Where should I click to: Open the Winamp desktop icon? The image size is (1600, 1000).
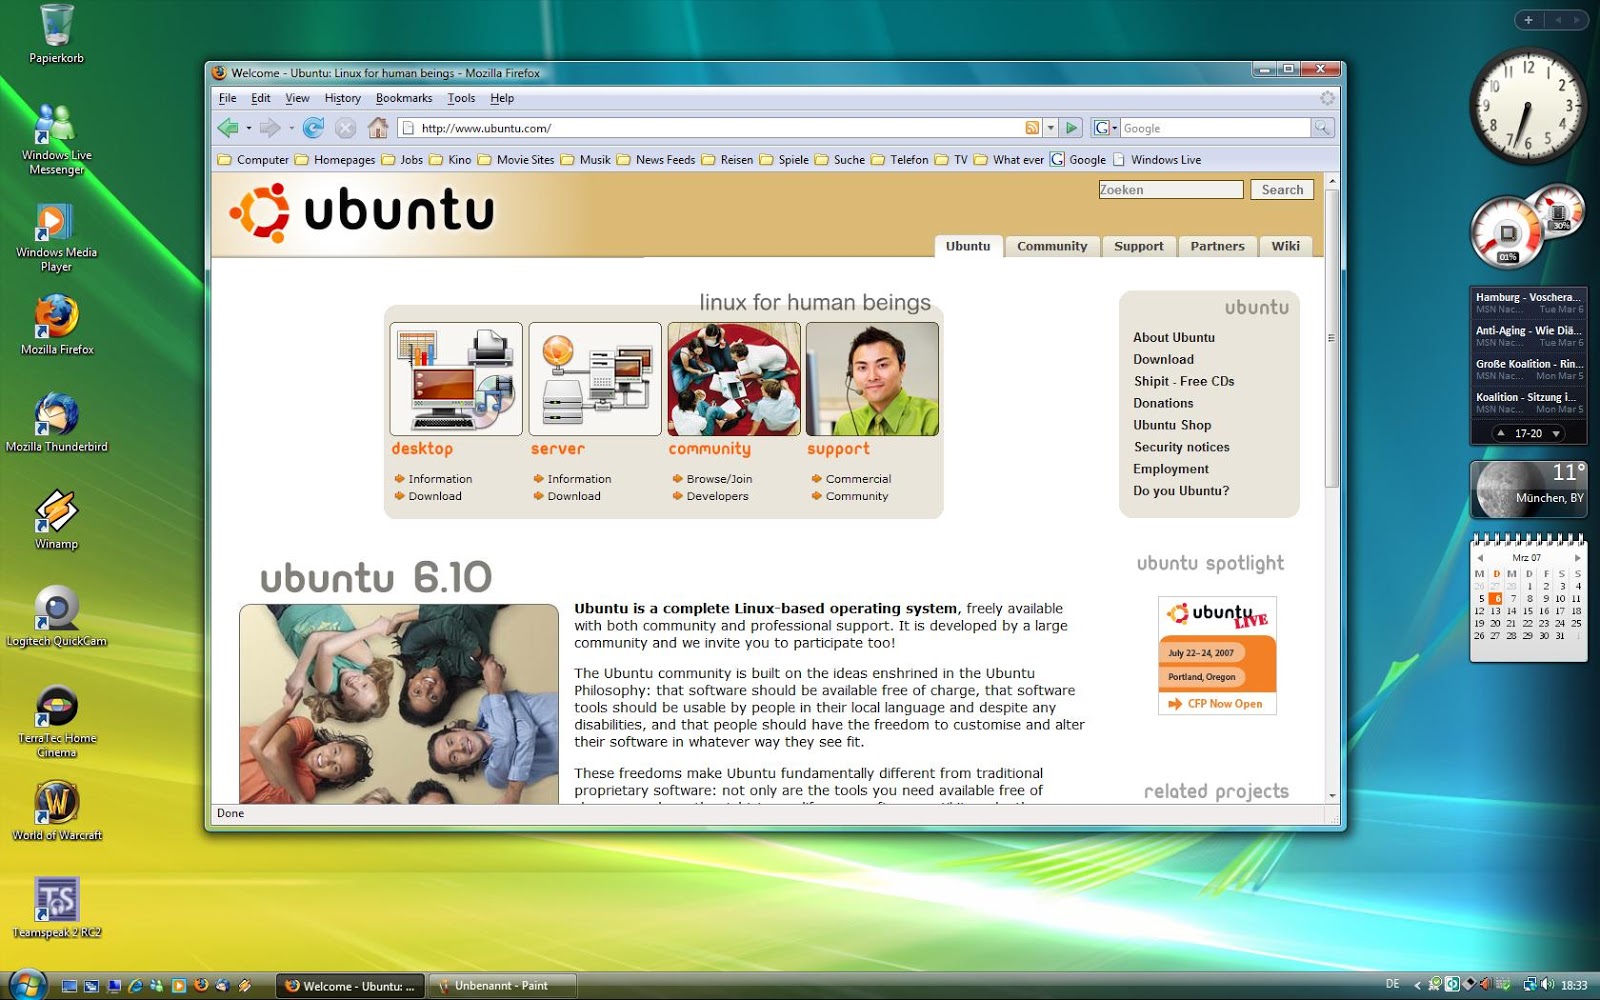(56, 512)
